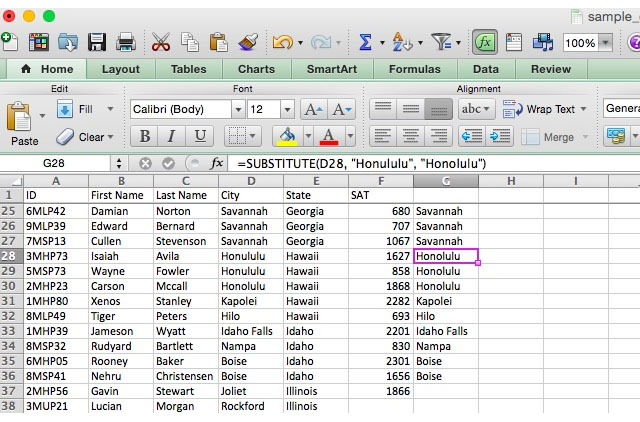Cancel formula entry with X button
640x422 pixels.
[145, 164]
